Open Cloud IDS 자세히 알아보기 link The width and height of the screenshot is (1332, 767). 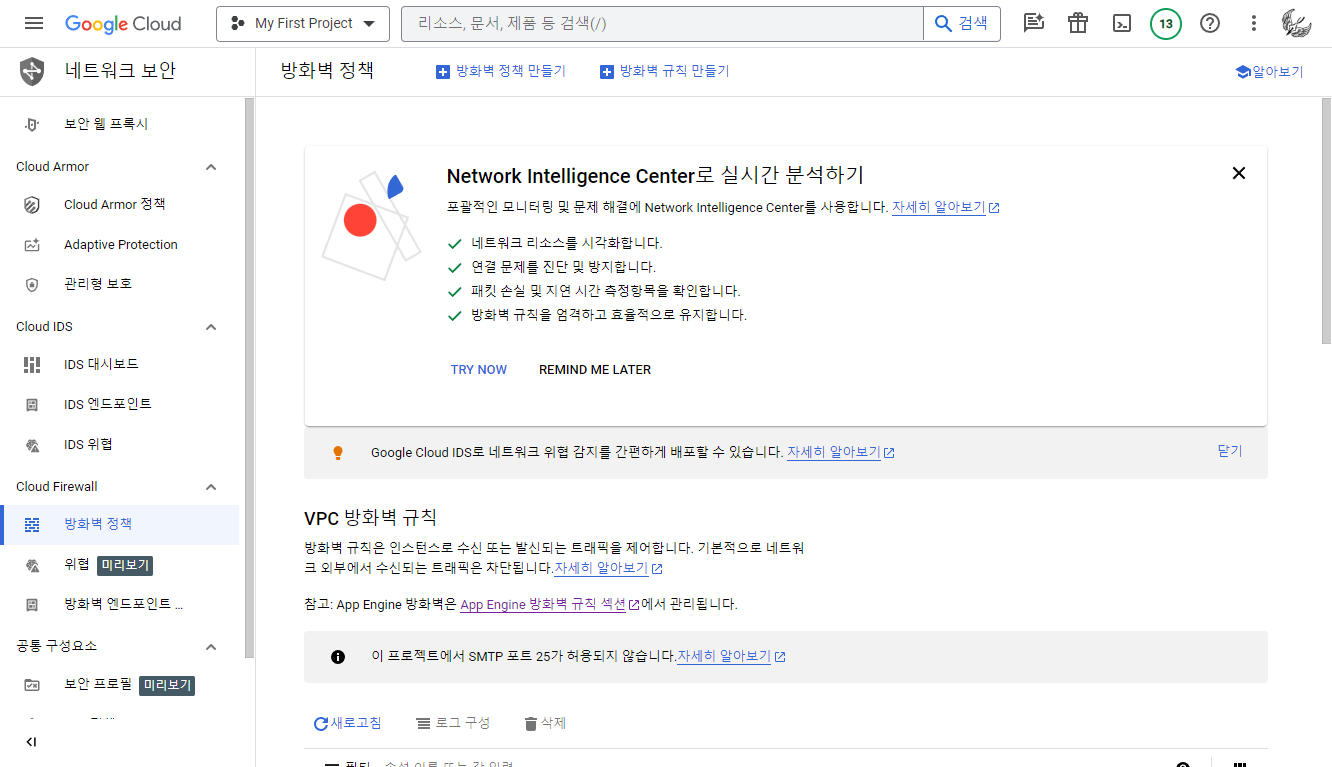[x=841, y=452]
